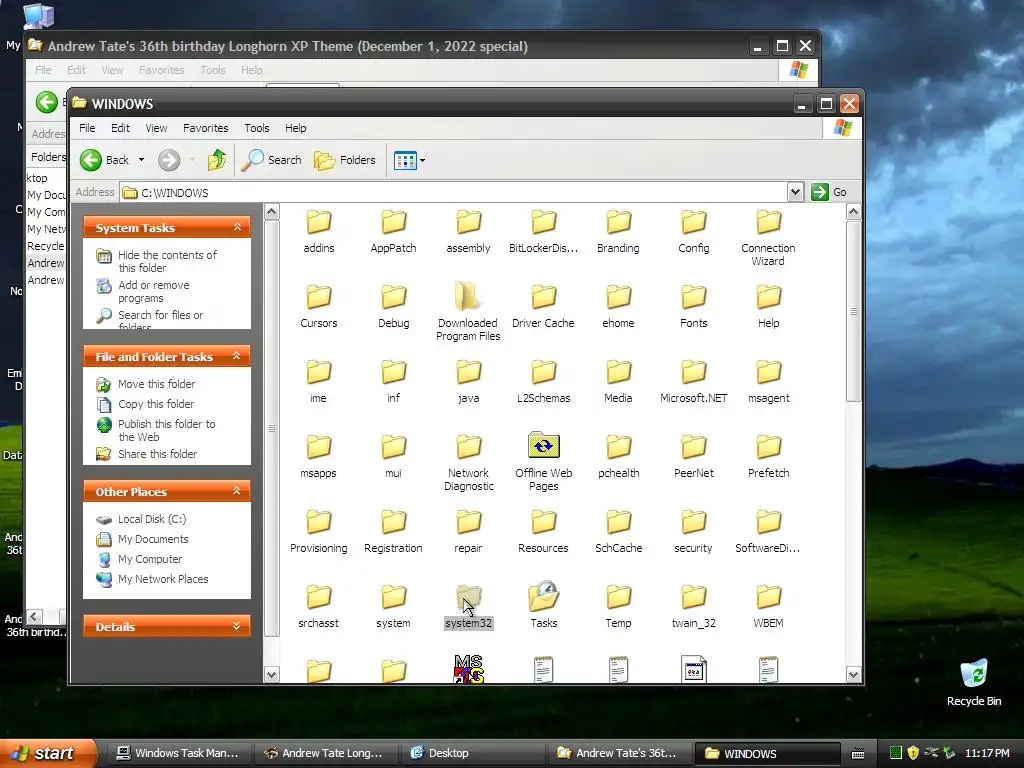
Task: Open the pchealth folder
Action: click(x=618, y=457)
